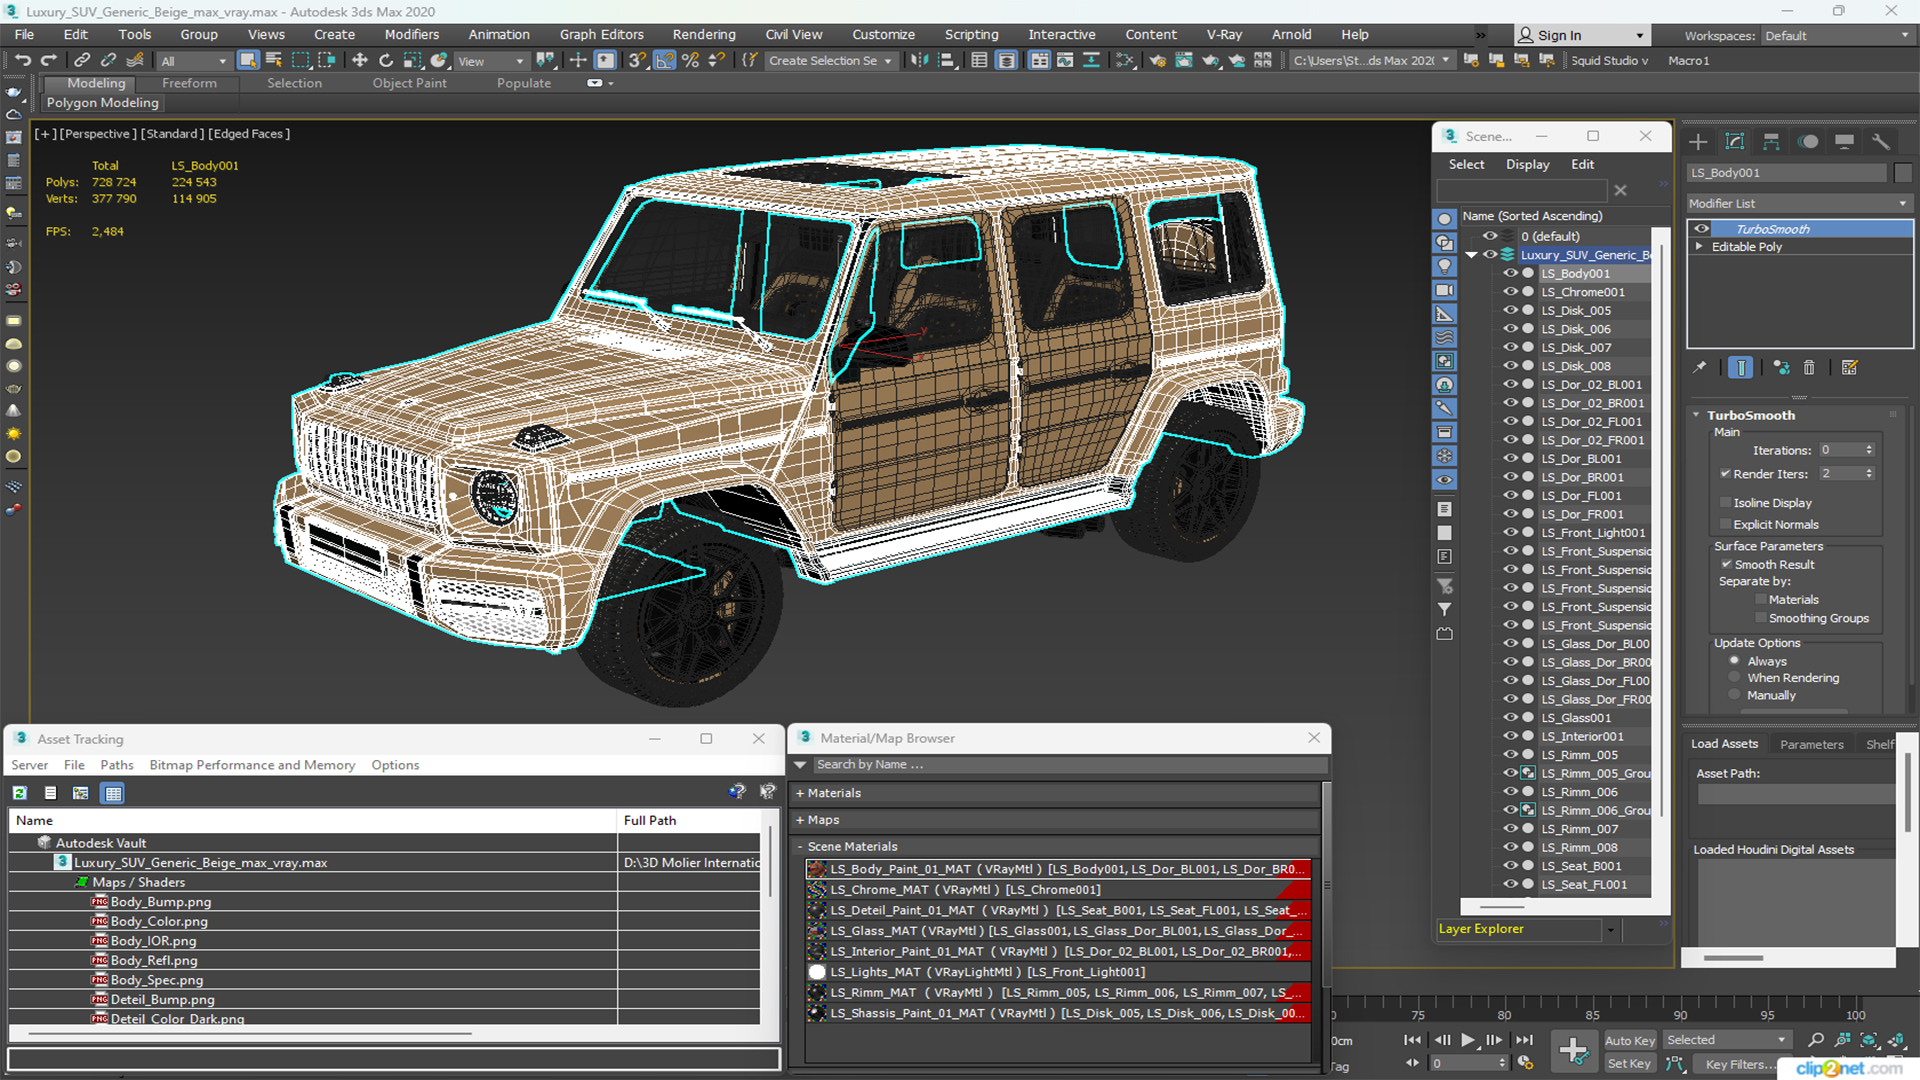This screenshot has width=1920, height=1080.
Task: Click the Configure Modifier Sets icon
Action: coord(1849,368)
